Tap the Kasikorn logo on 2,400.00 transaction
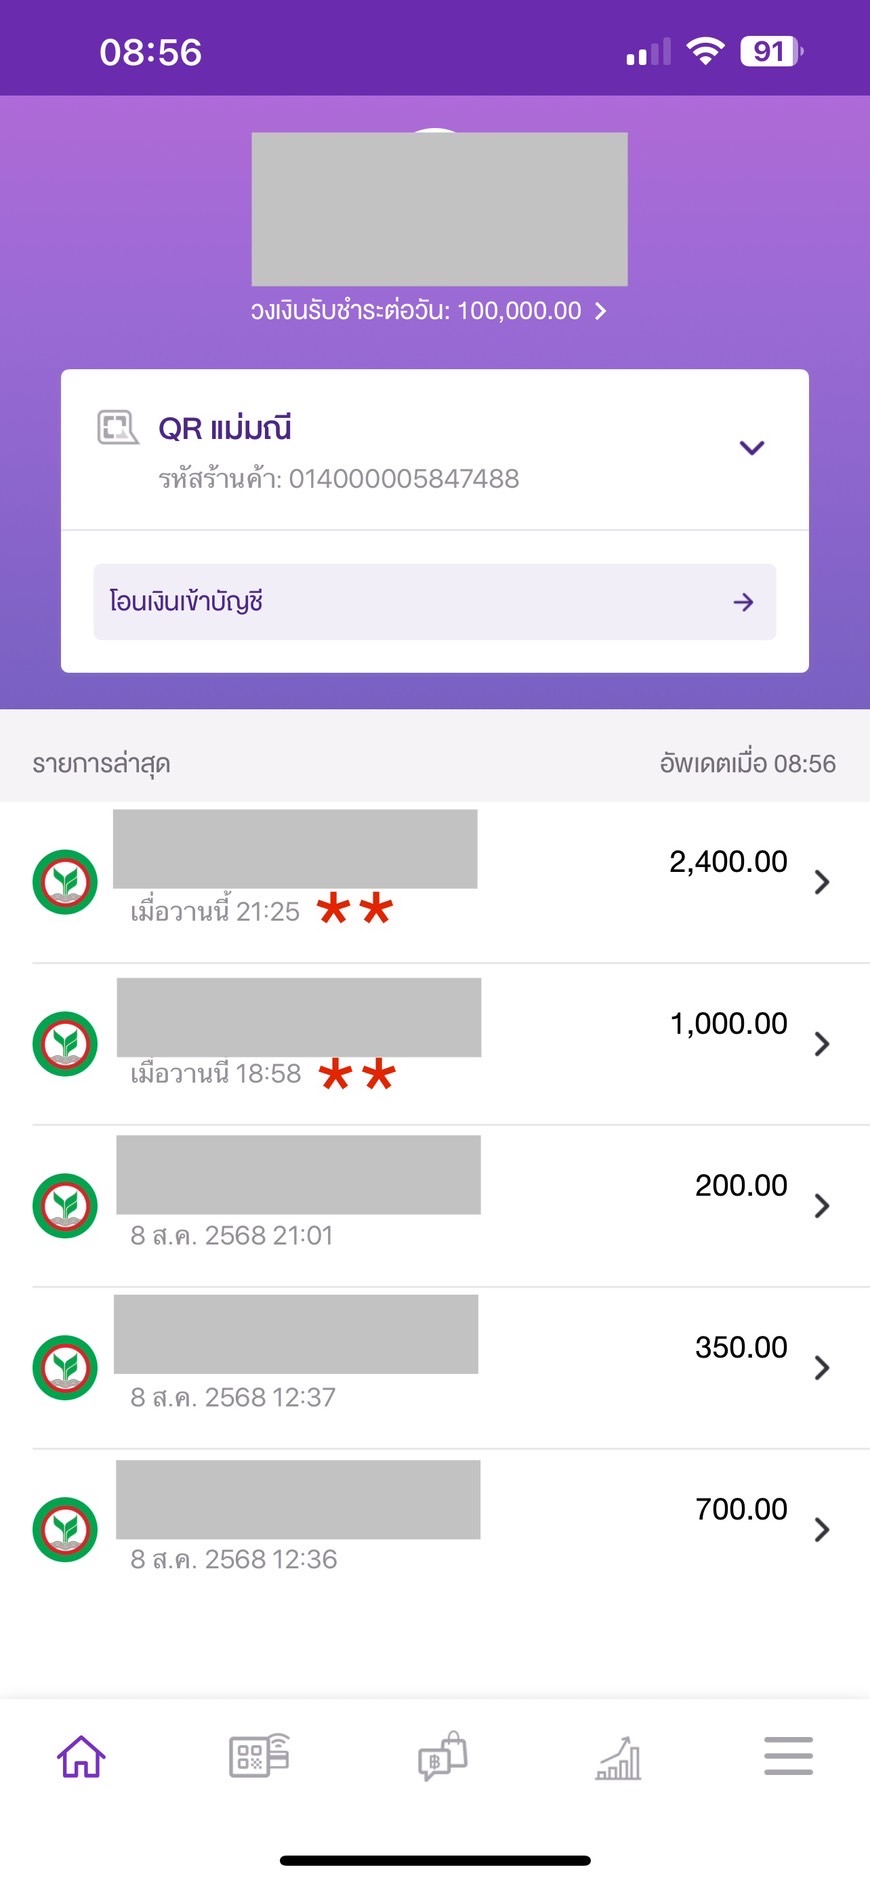This screenshot has width=870, height=1882. 65,882
